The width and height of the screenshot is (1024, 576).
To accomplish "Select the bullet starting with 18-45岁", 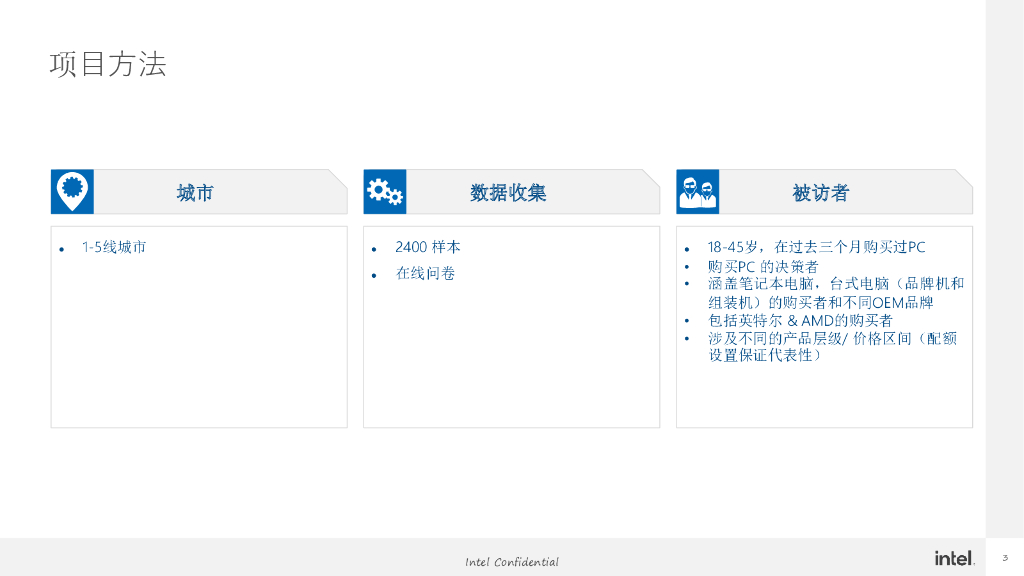I will (816, 247).
